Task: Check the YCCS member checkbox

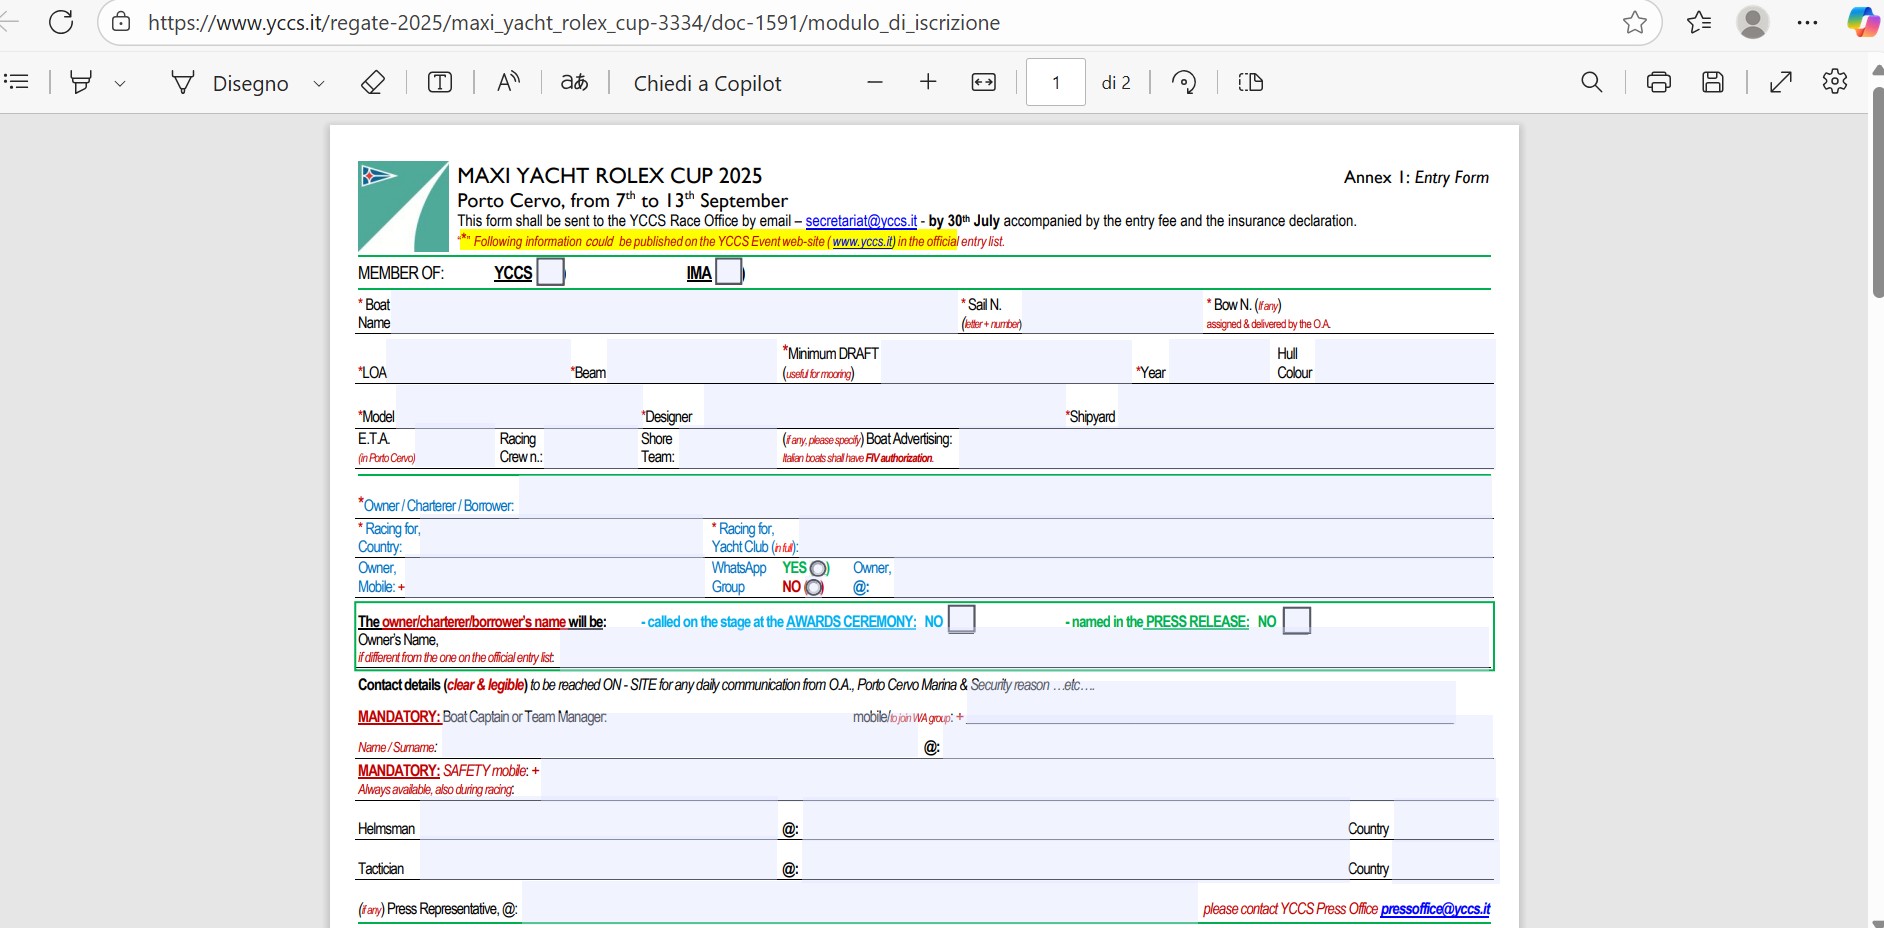Action: (x=550, y=272)
